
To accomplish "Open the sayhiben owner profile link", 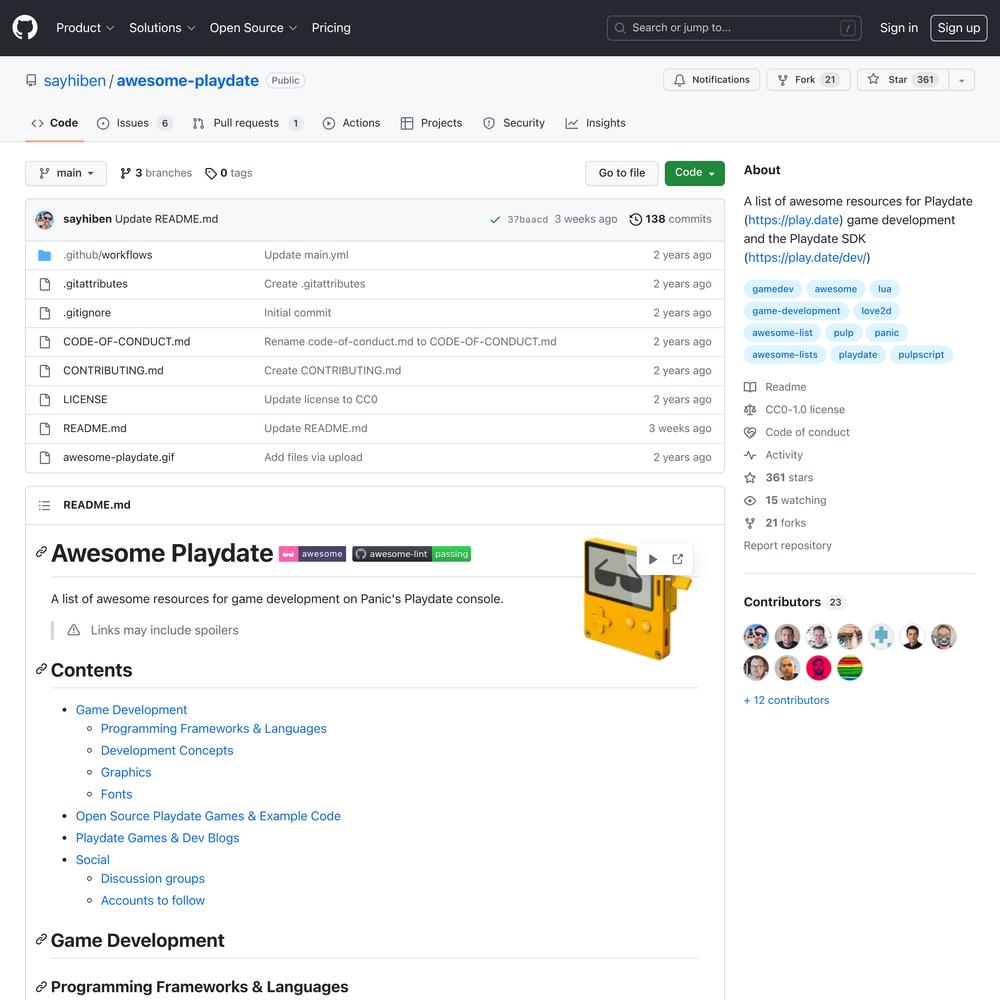I will tap(75, 80).
